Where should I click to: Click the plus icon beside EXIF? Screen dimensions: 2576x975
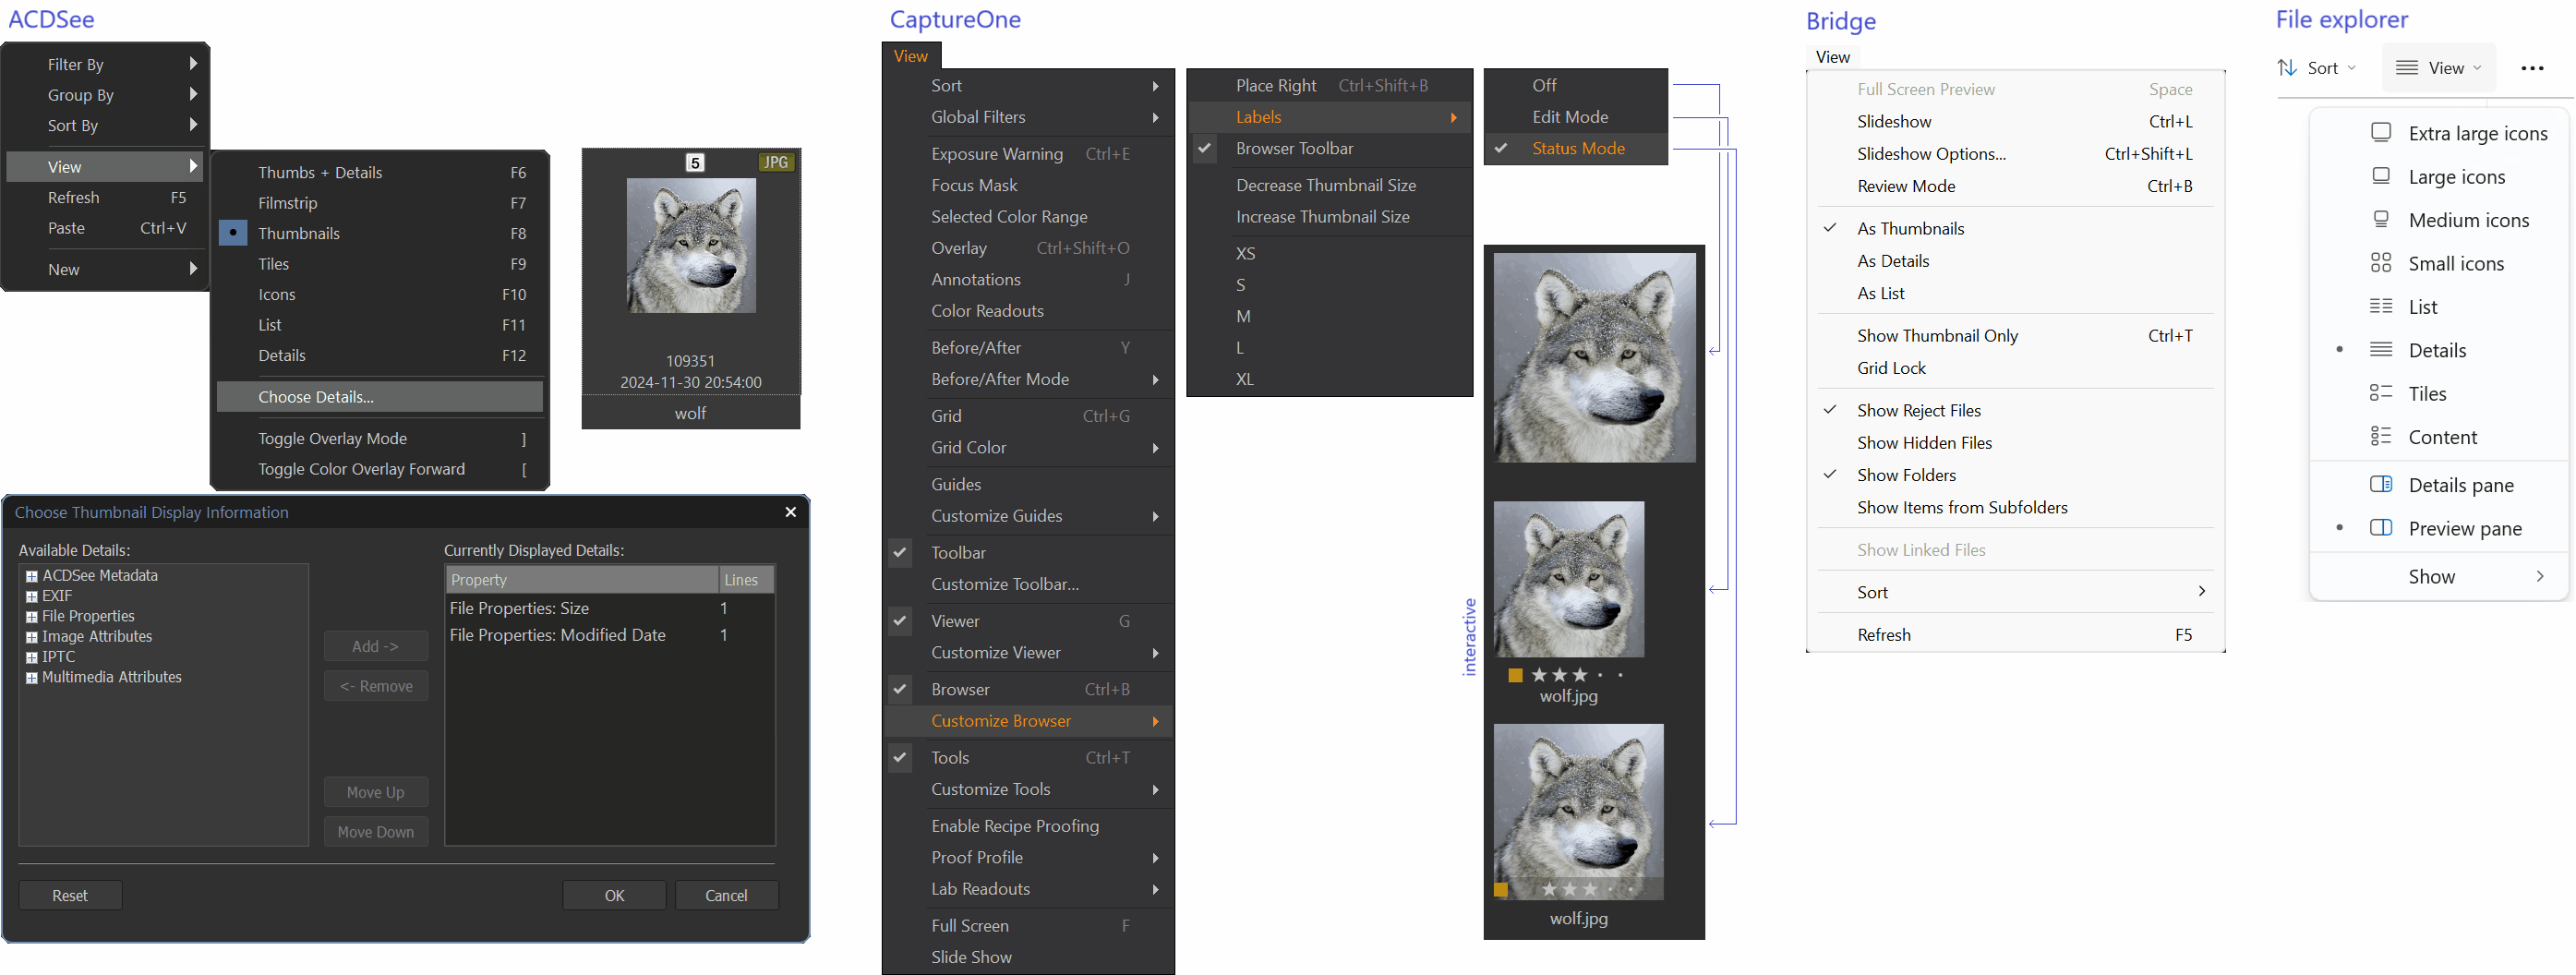click(32, 596)
